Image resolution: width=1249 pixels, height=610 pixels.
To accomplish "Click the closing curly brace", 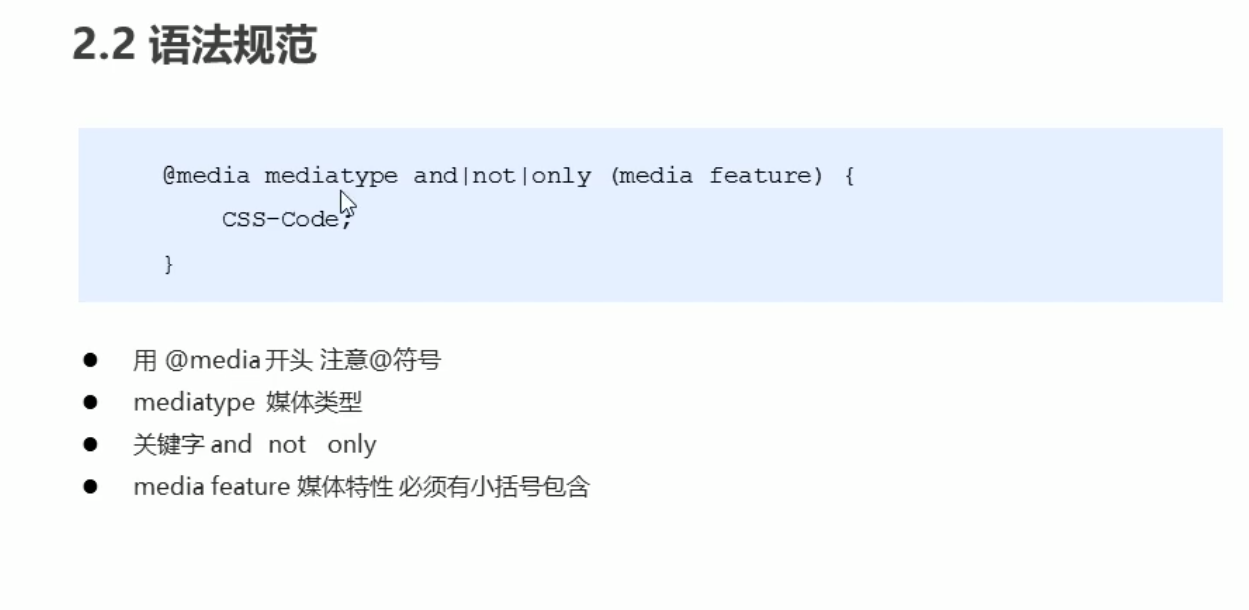I will 168,264.
